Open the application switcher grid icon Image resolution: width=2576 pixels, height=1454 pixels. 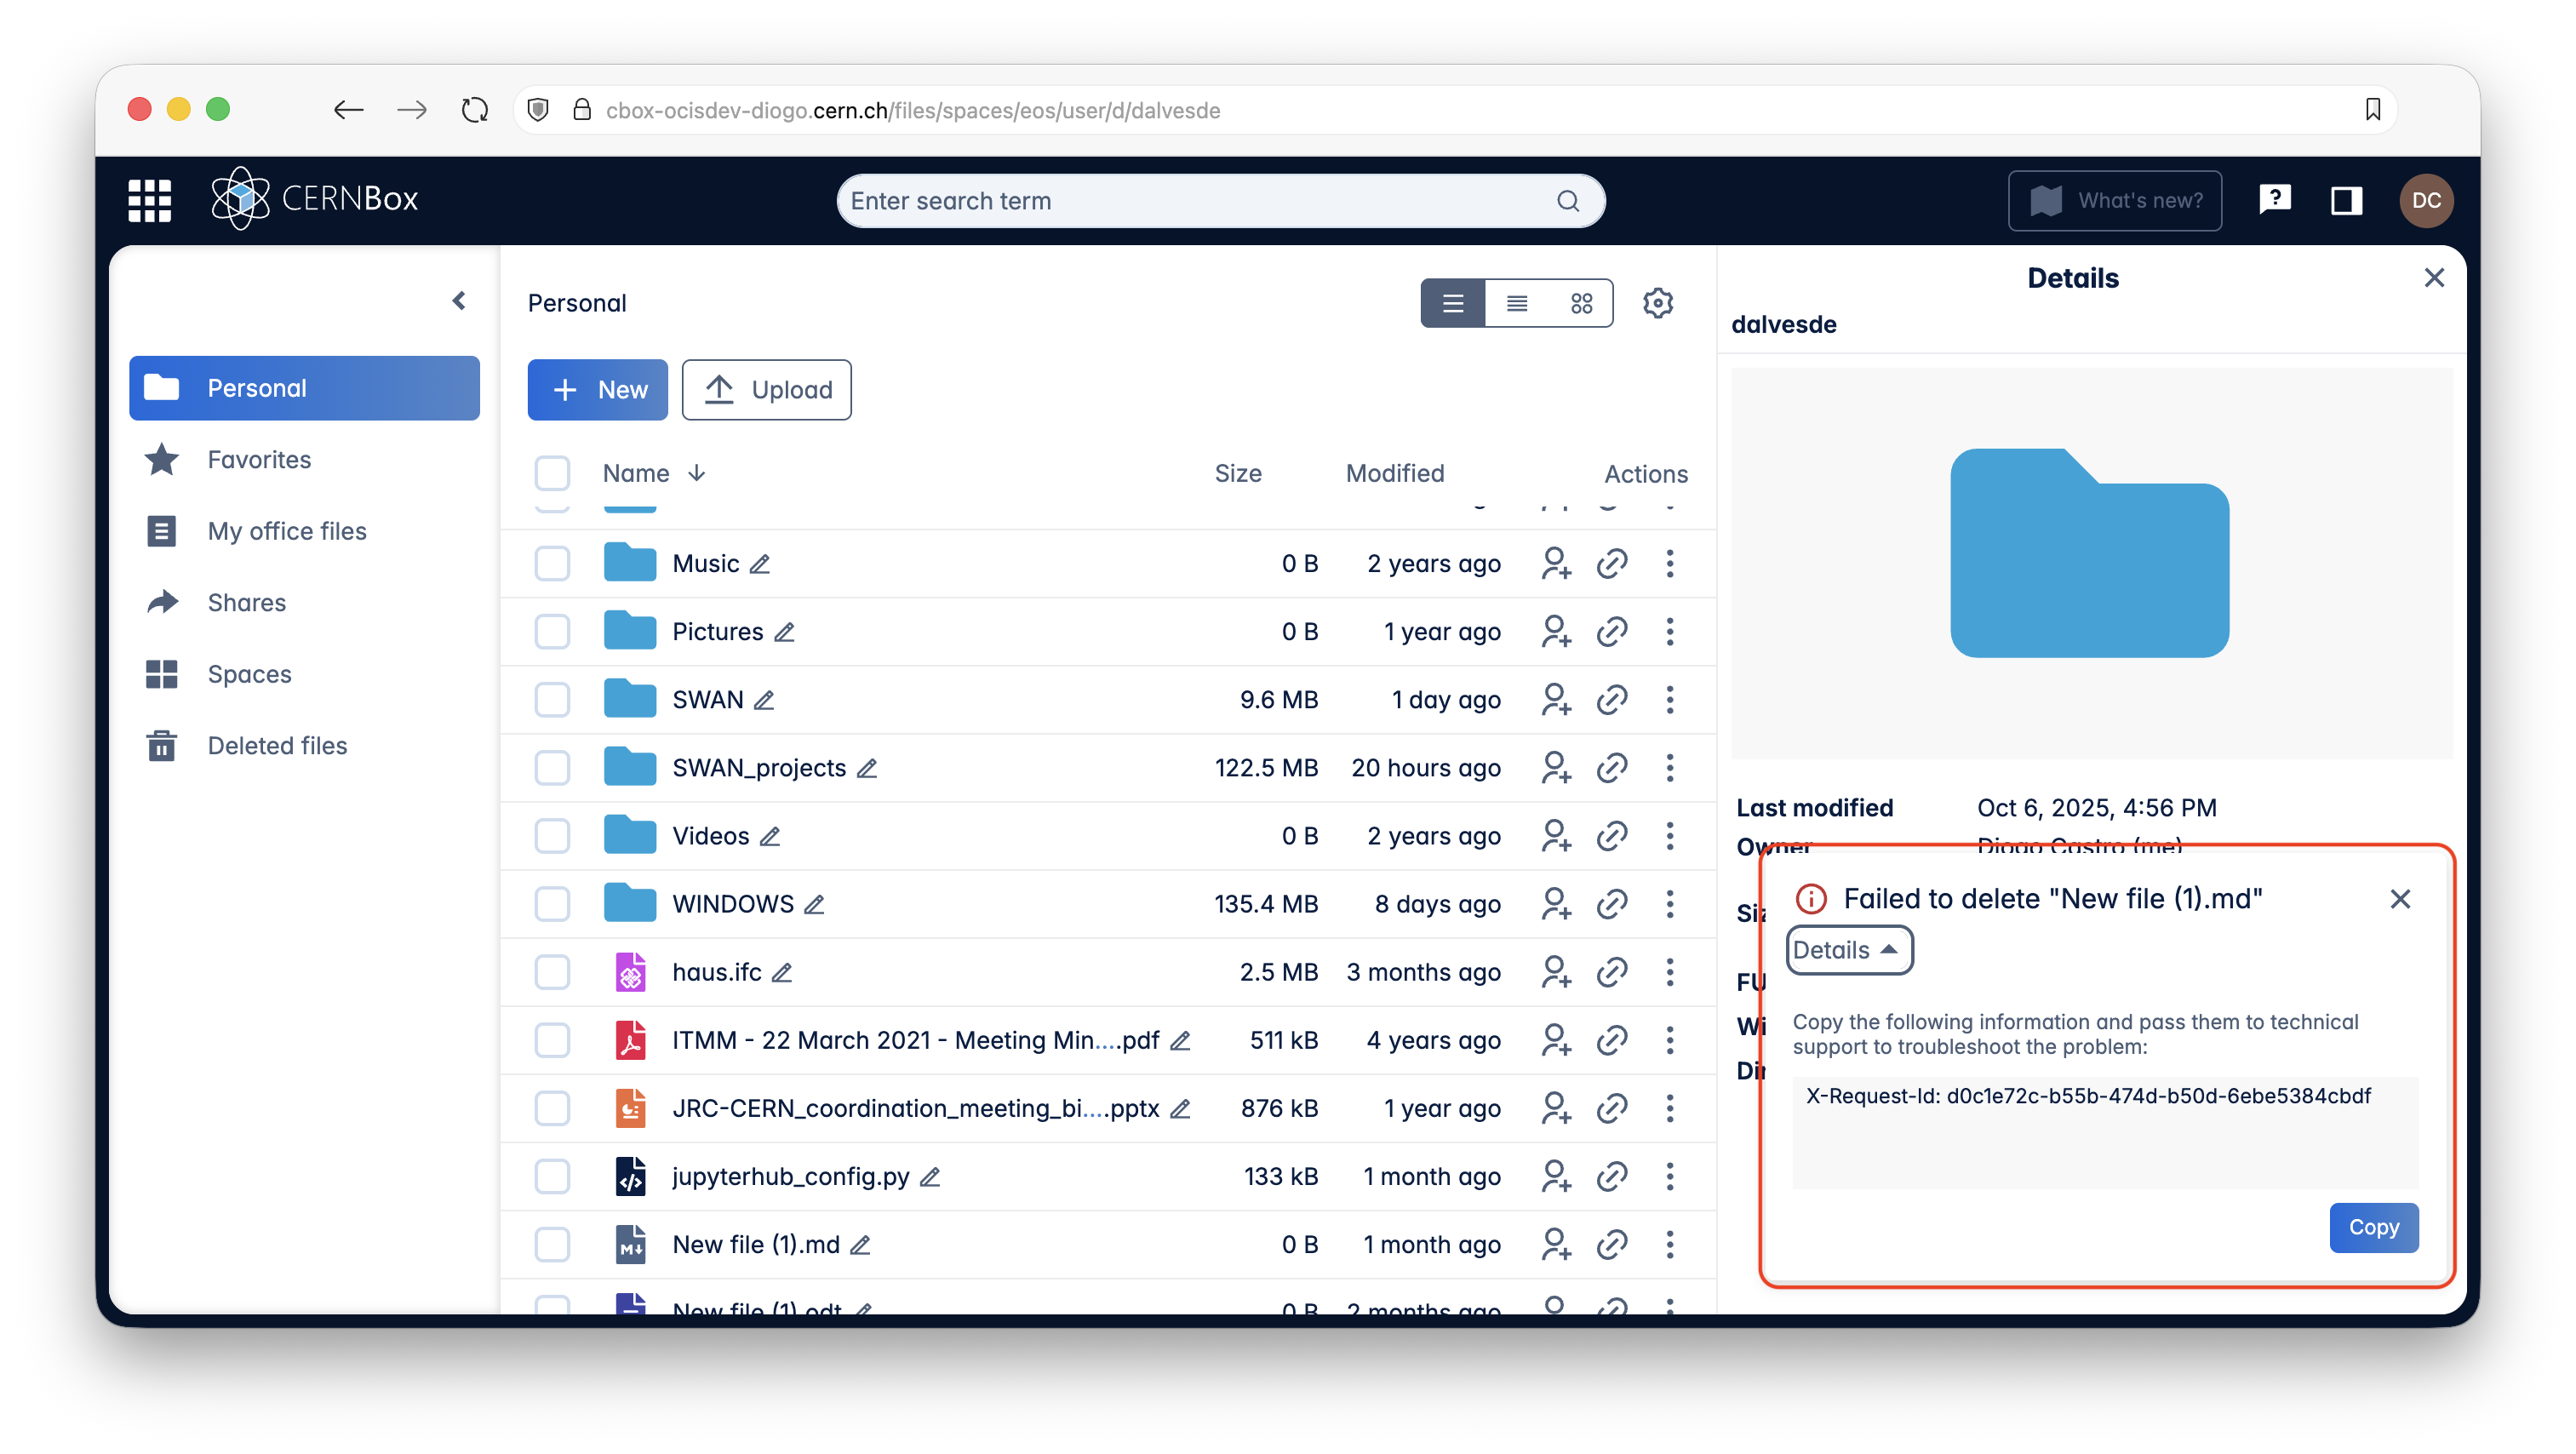(x=150, y=200)
